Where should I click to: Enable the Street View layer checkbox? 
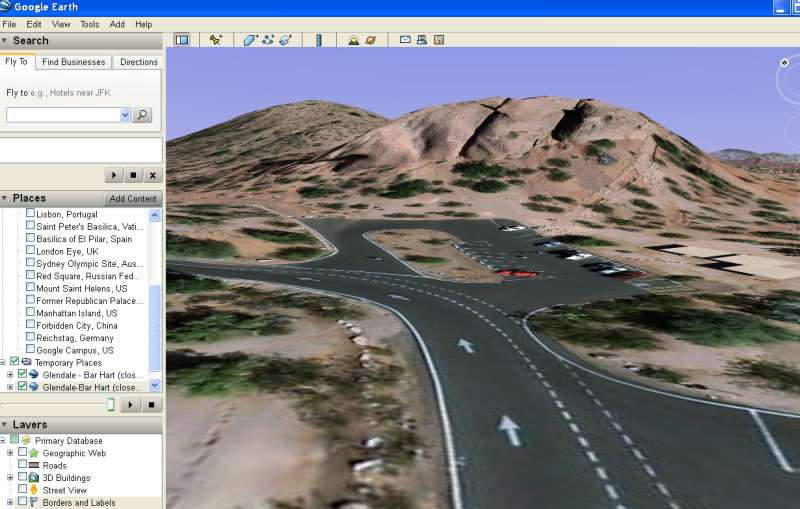click(22, 489)
